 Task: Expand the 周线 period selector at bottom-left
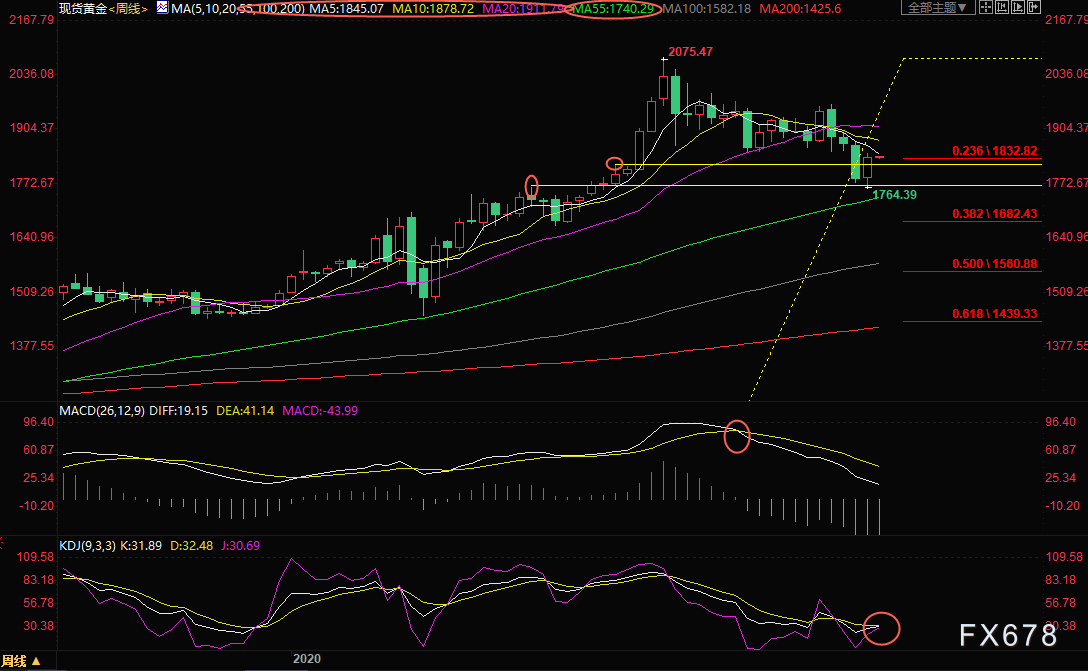tap(22, 662)
